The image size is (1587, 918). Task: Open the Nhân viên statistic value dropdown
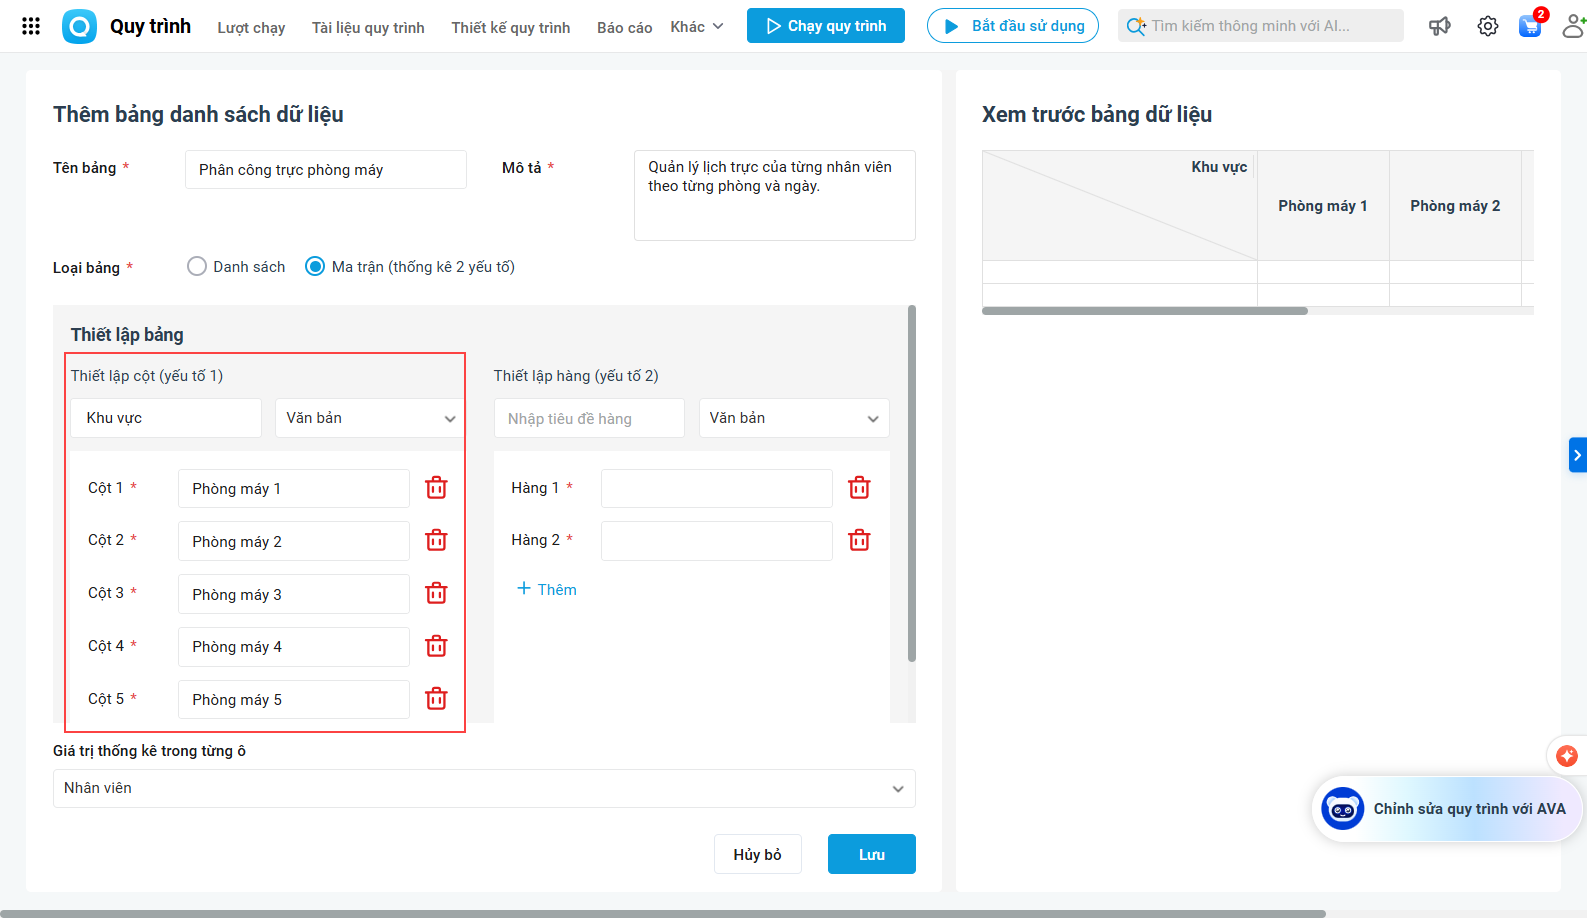[x=484, y=788]
